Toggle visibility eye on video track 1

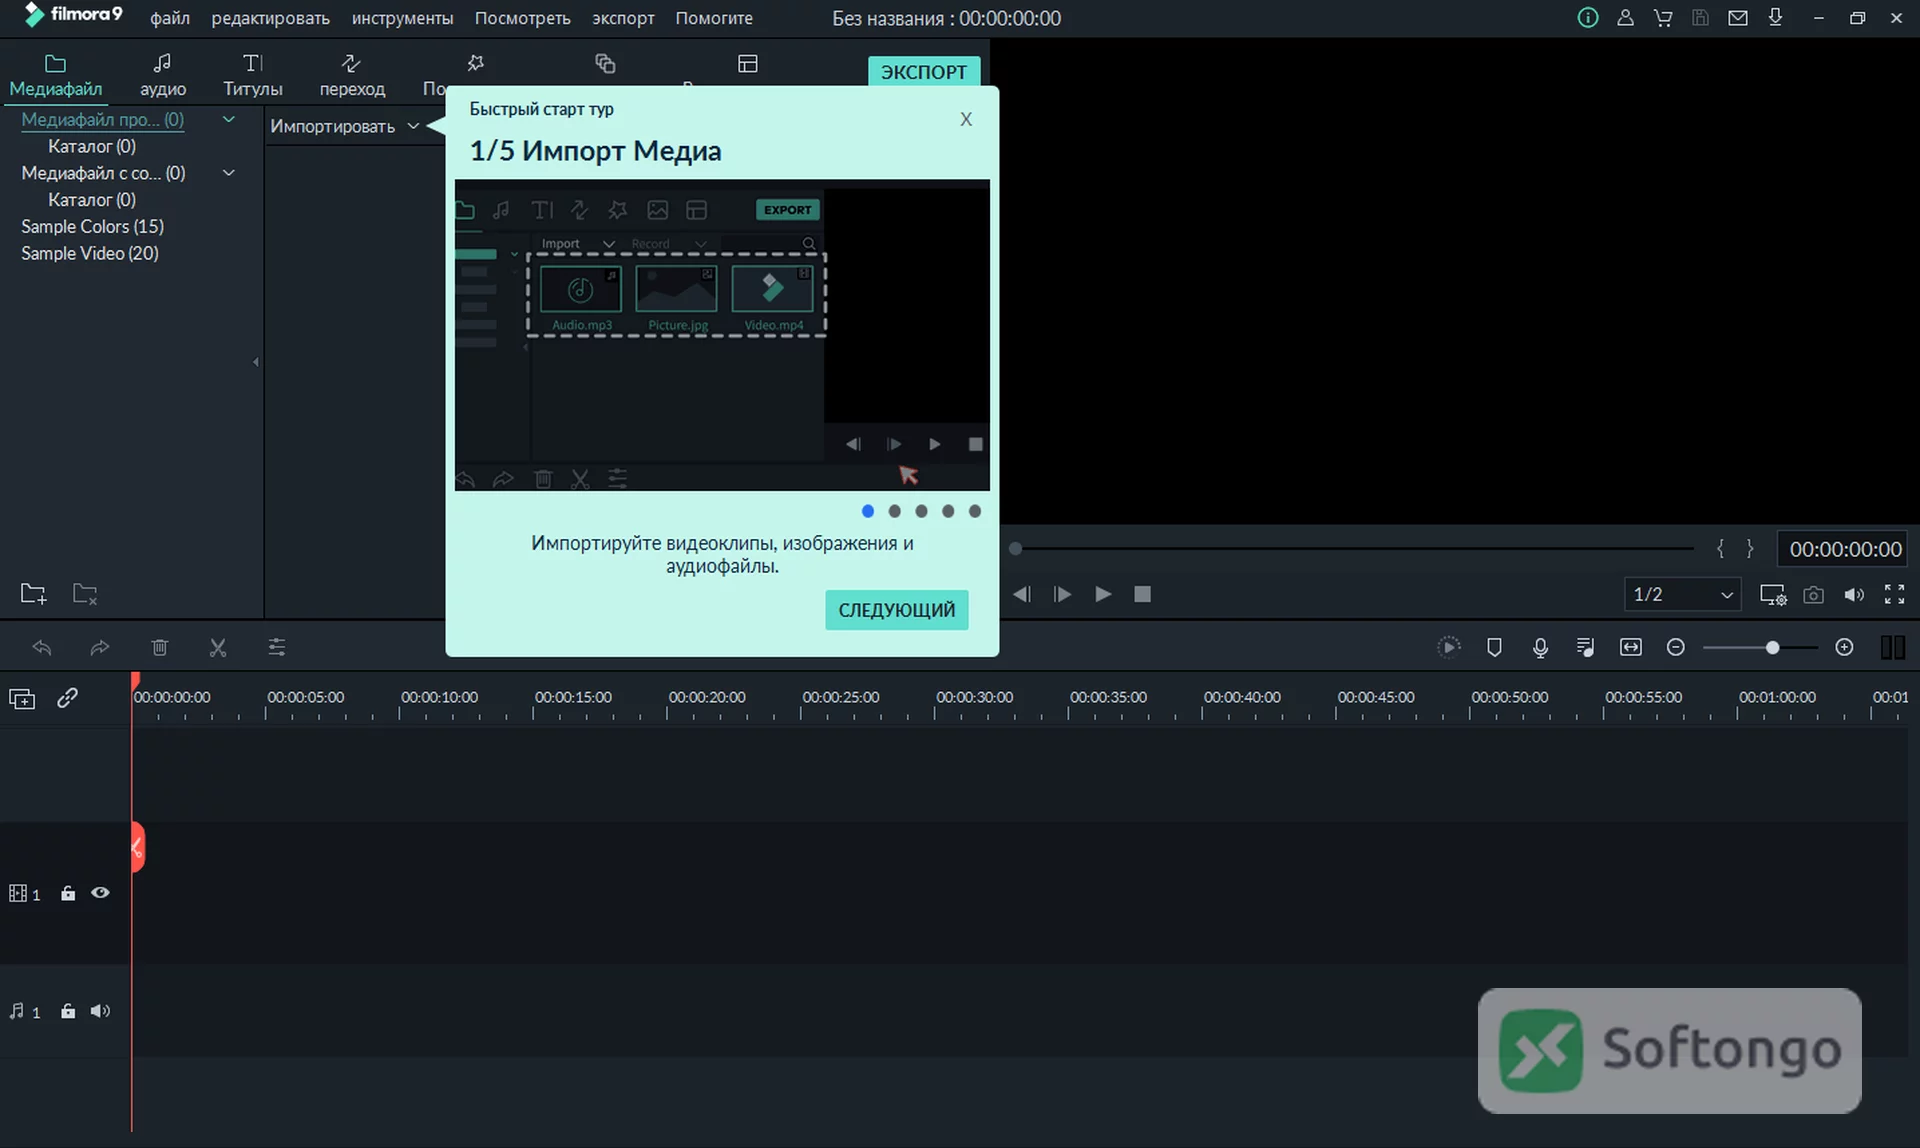(x=100, y=893)
